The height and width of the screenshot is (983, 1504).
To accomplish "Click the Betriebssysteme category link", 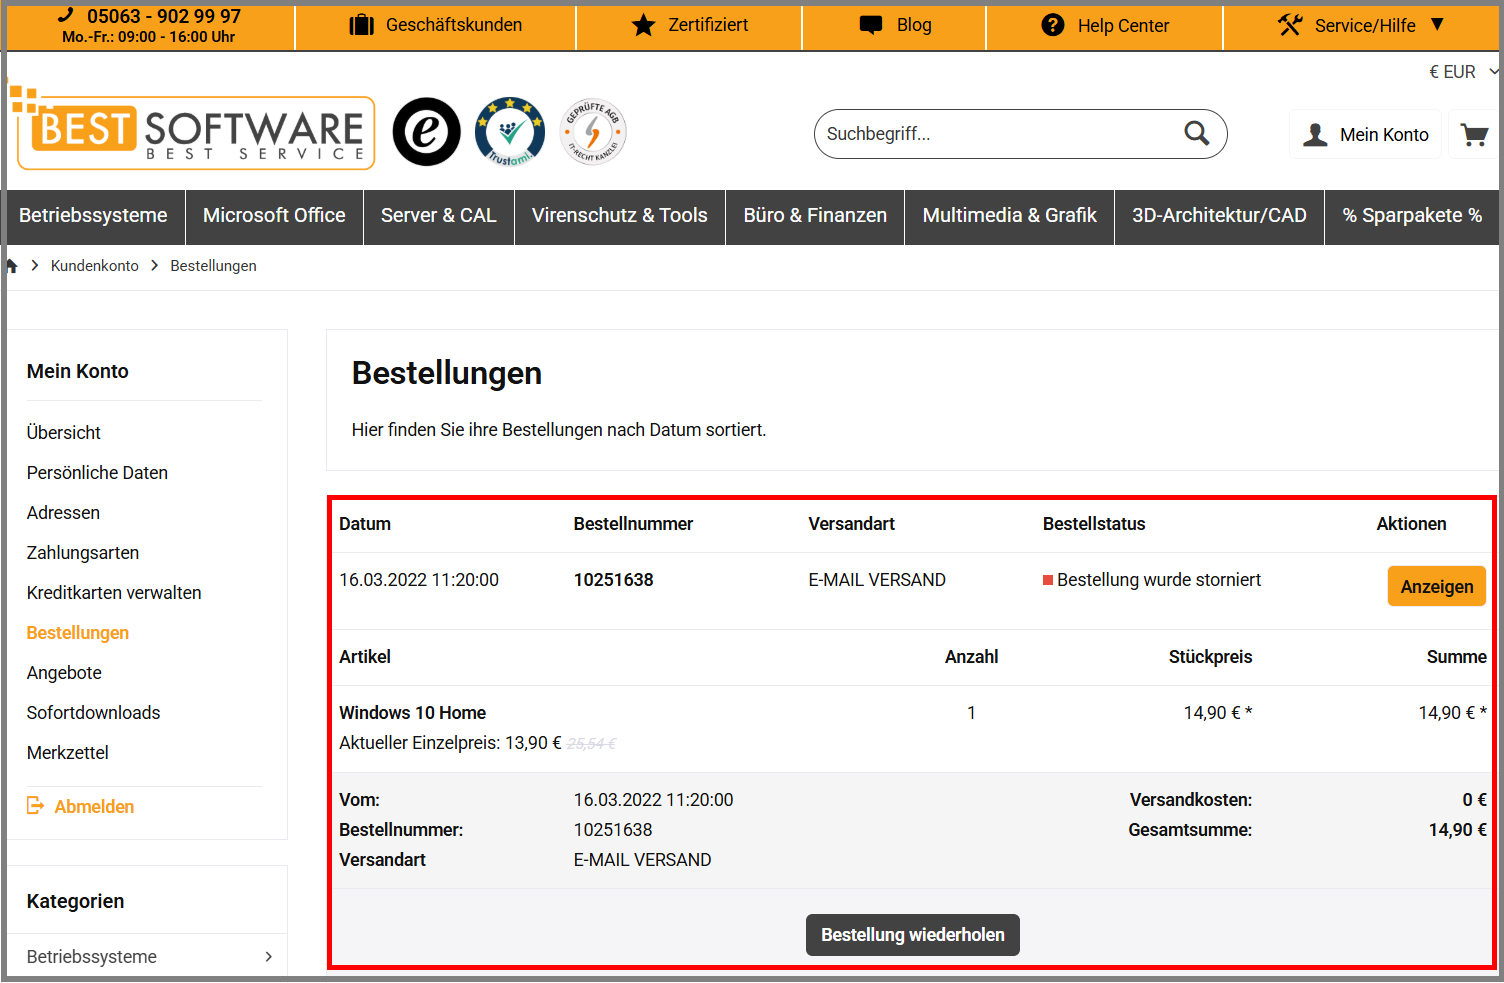I will 92,957.
